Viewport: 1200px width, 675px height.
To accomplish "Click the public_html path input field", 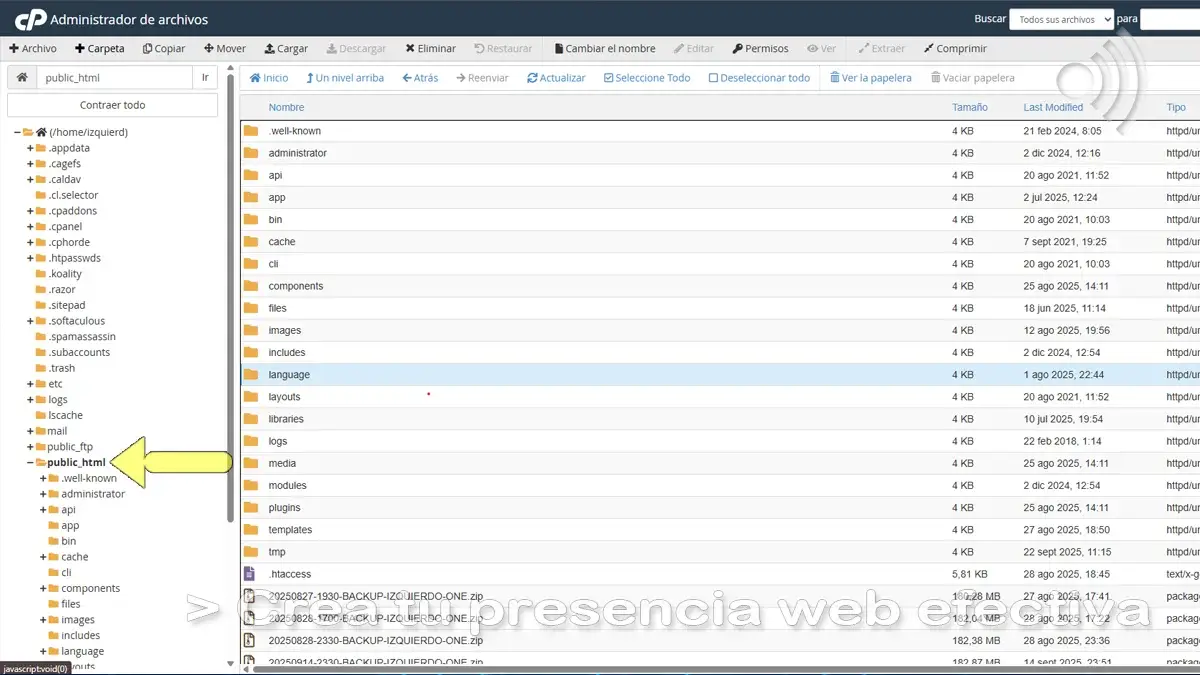I will click(x=113, y=78).
